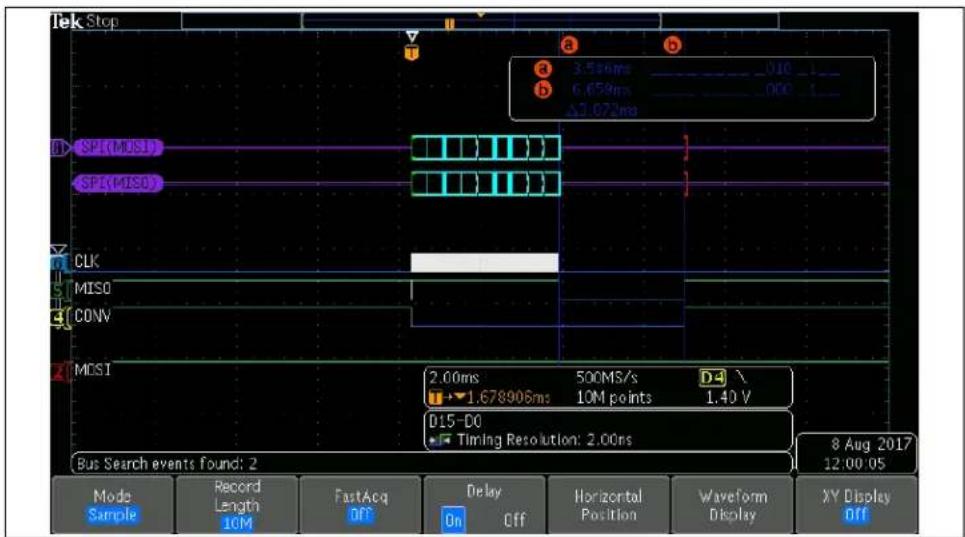This screenshot has width=965, height=537.
Task: Open the Record Length 10M menu
Action: coord(237,504)
